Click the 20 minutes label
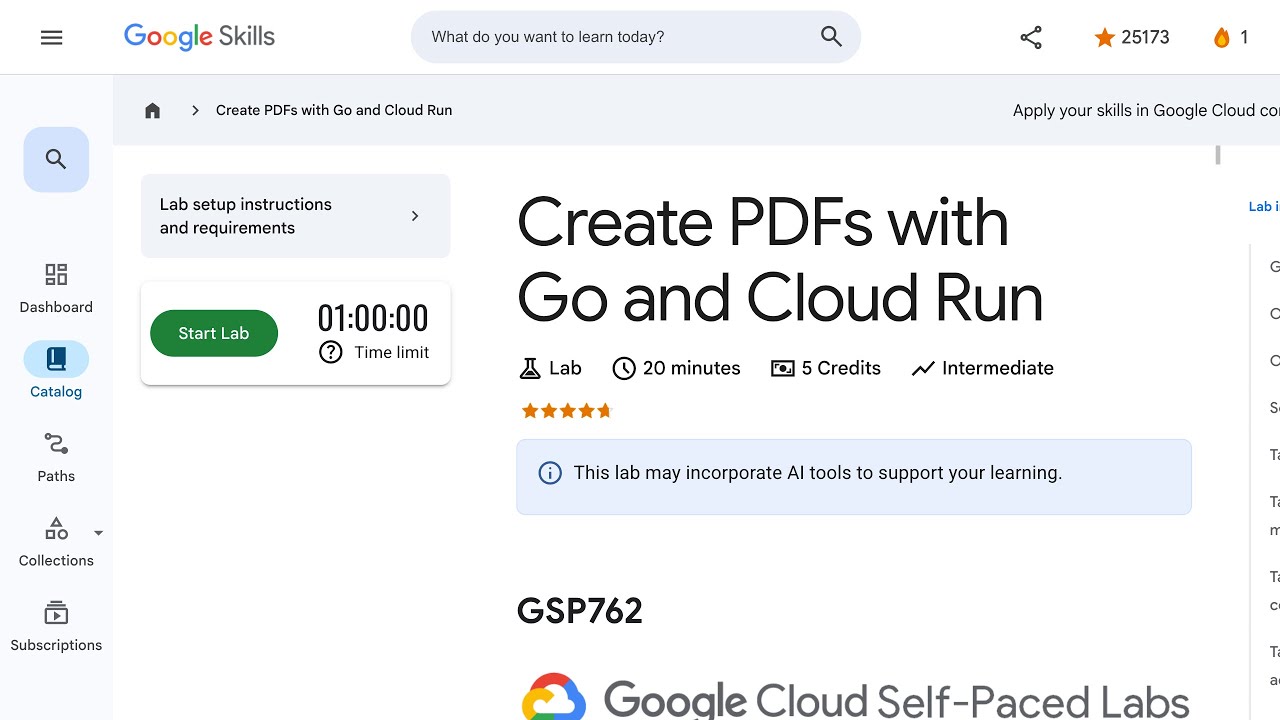This screenshot has height=720, width=1280. (692, 368)
